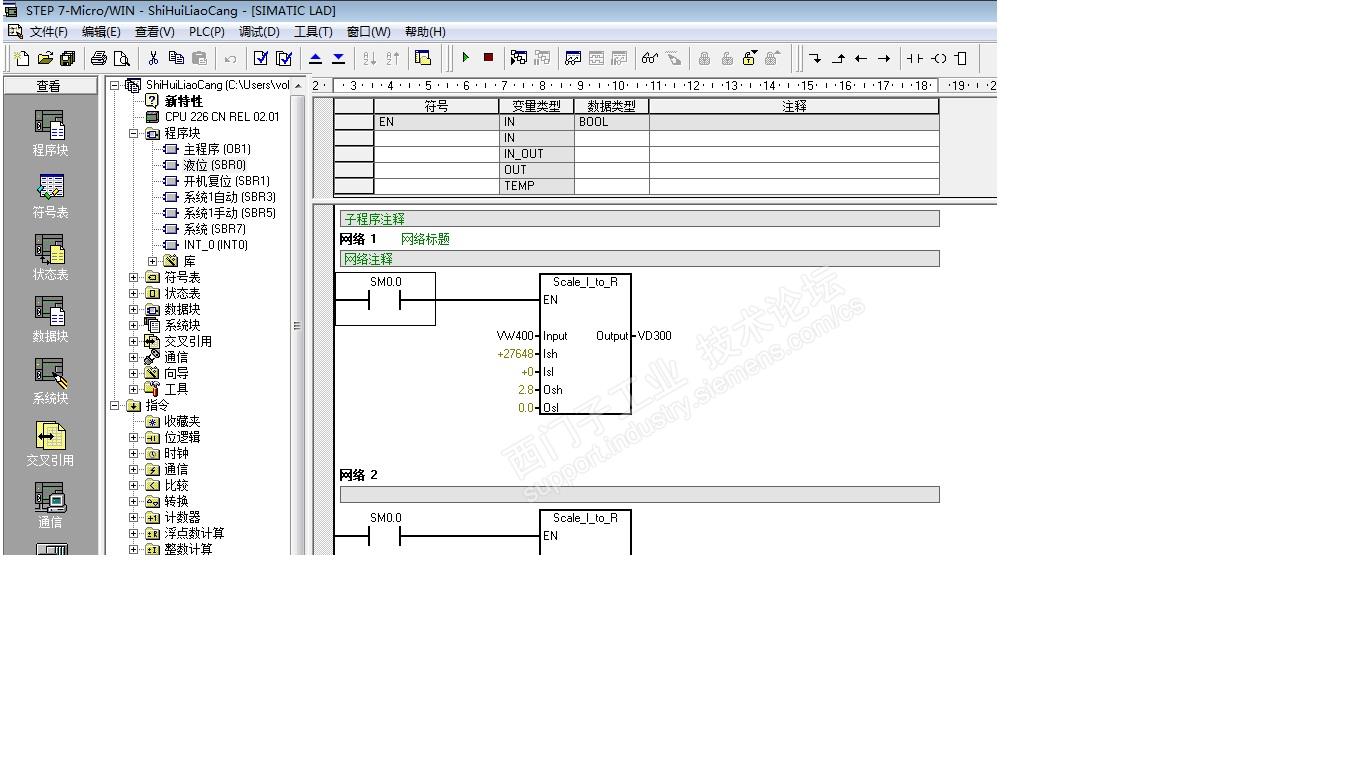Insert a line left in ladder

tap(861, 58)
